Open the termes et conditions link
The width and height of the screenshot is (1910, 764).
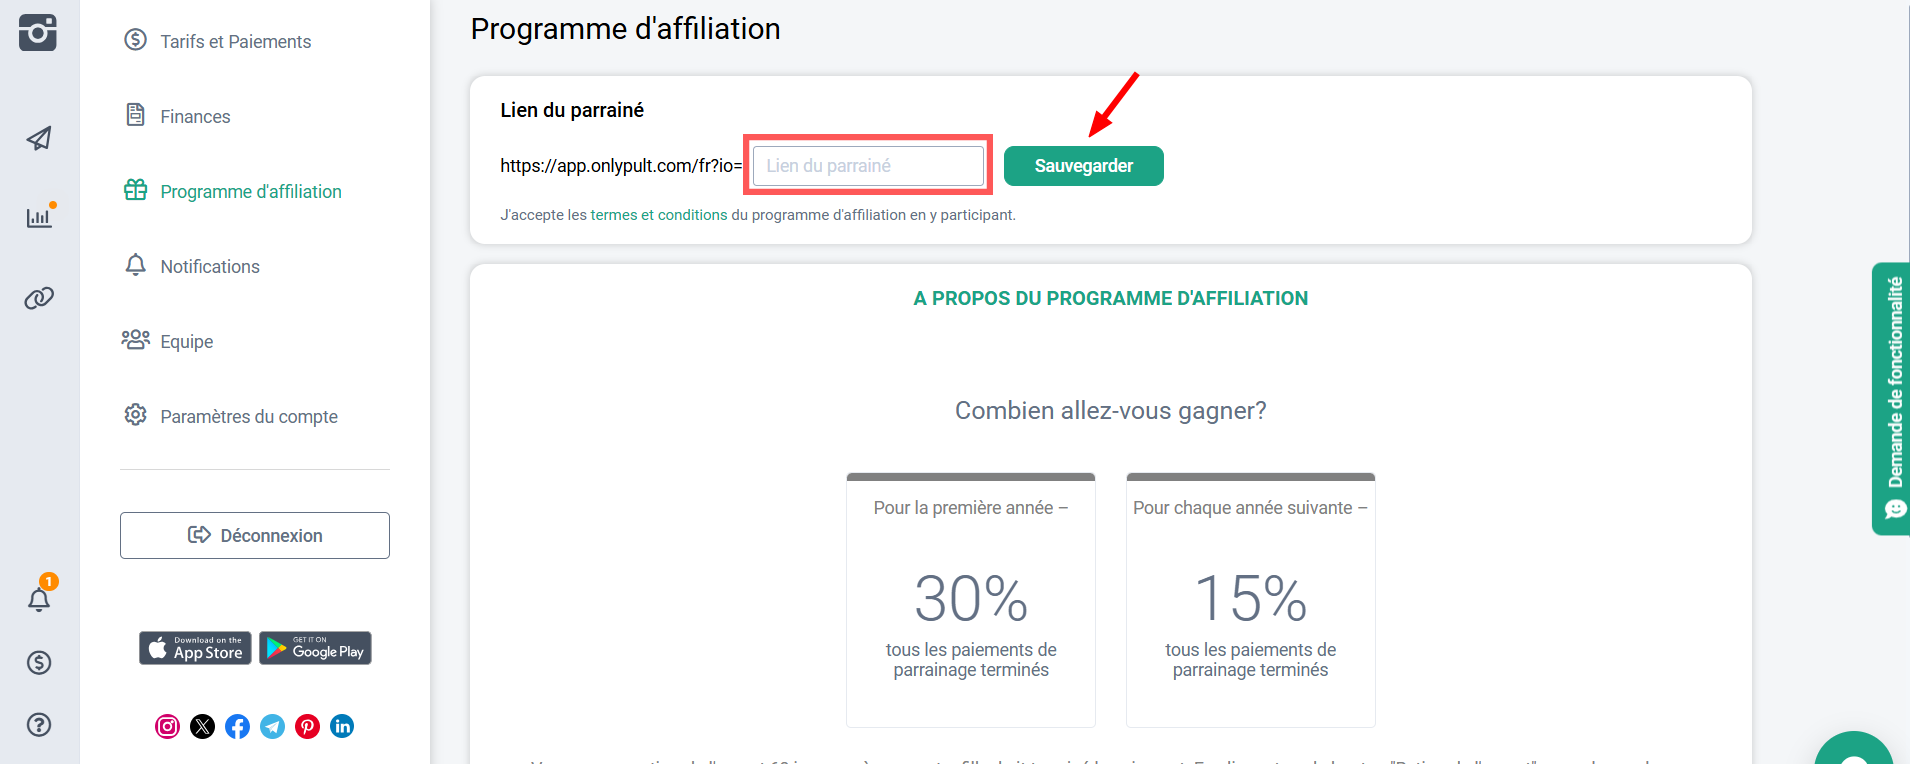point(659,215)
